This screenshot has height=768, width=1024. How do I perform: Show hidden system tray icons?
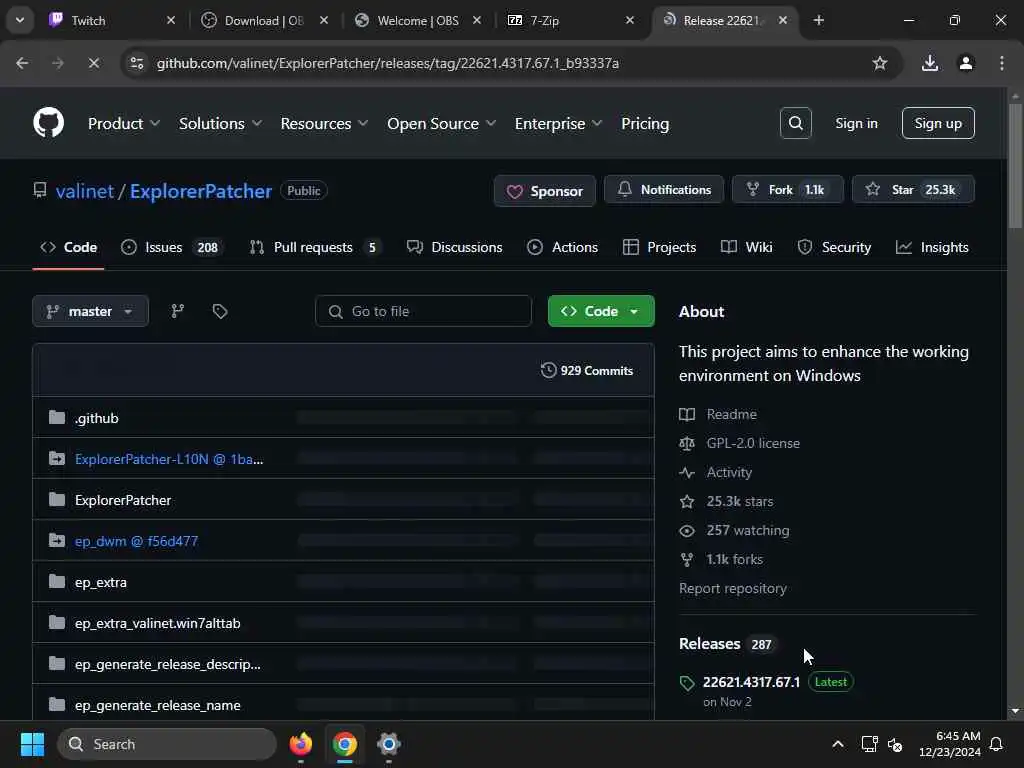(838, 744)
